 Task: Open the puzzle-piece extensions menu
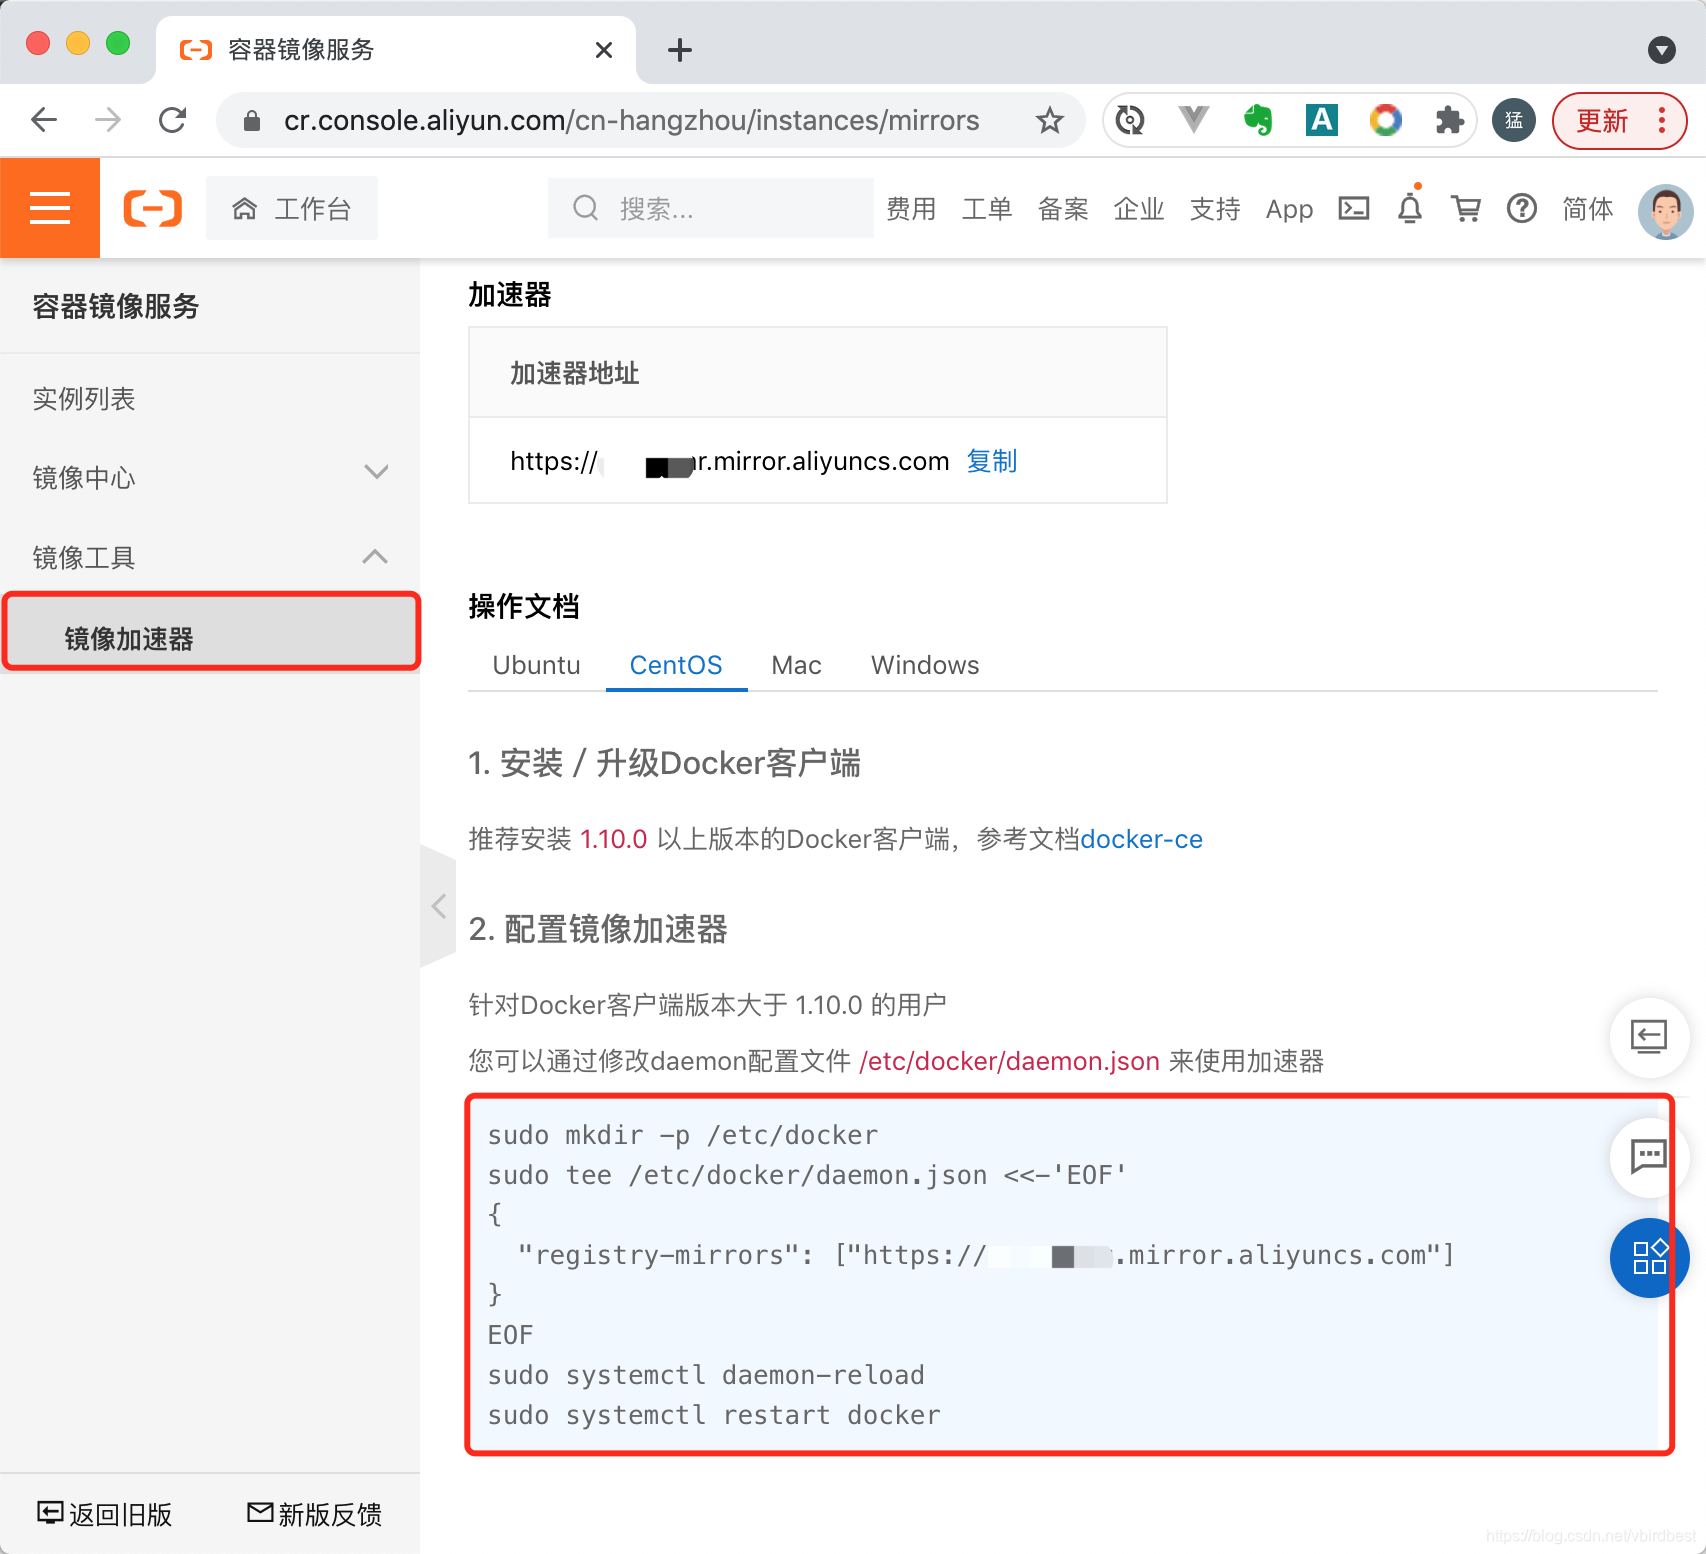pyautogui.click(x=1449, y=120)
